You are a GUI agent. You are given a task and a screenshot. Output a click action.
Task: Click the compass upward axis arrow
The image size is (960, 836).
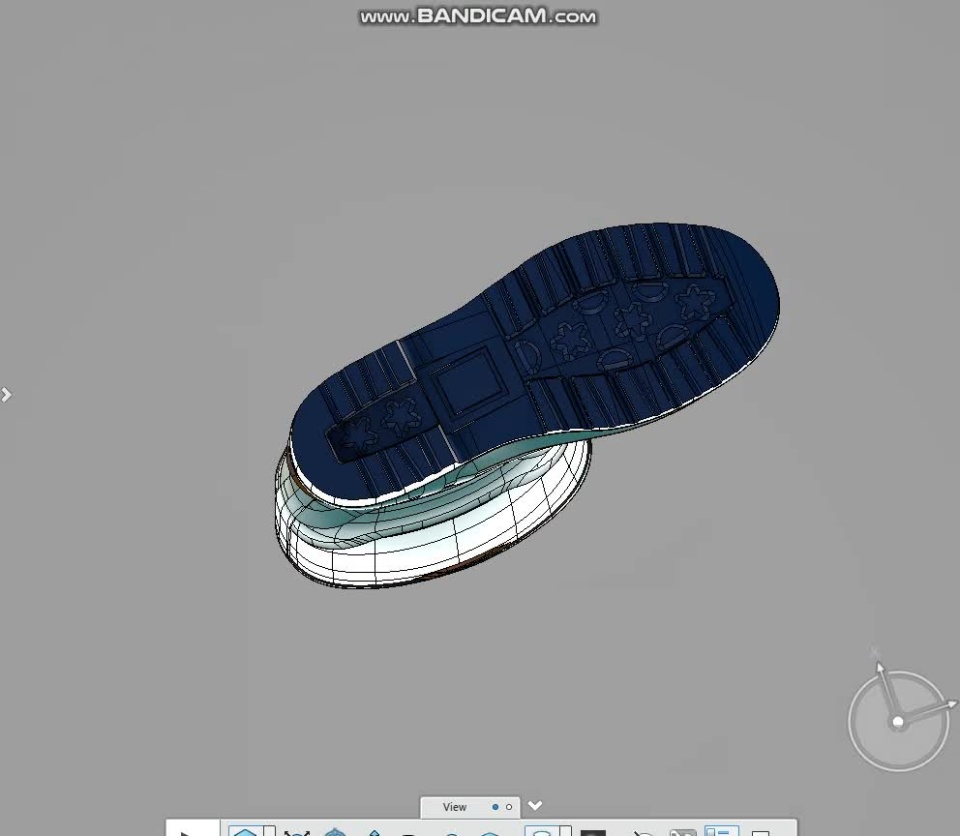click(880, 669)
